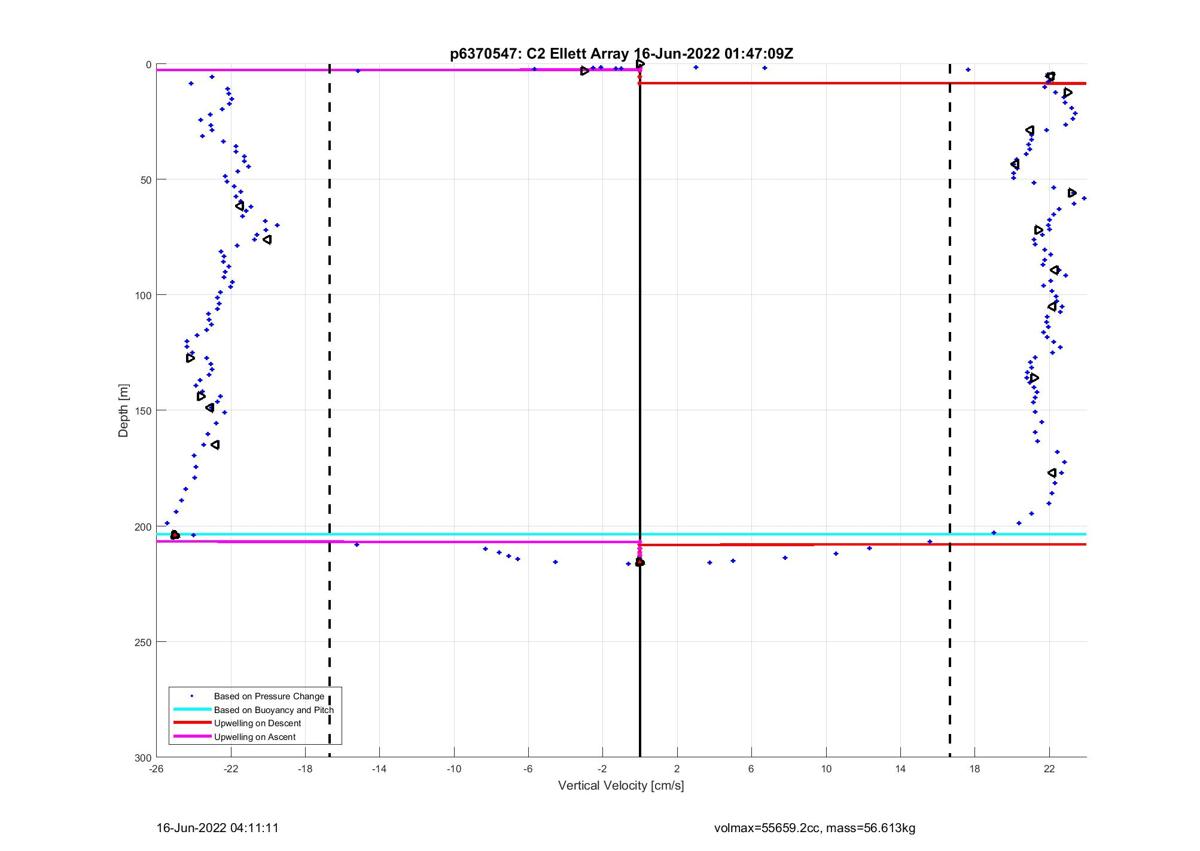Click the 'volmax=55659.2cc, mass=56.613kg' footer text
Viewport: 1200px width, 851px height.
(x=814, y=828)
